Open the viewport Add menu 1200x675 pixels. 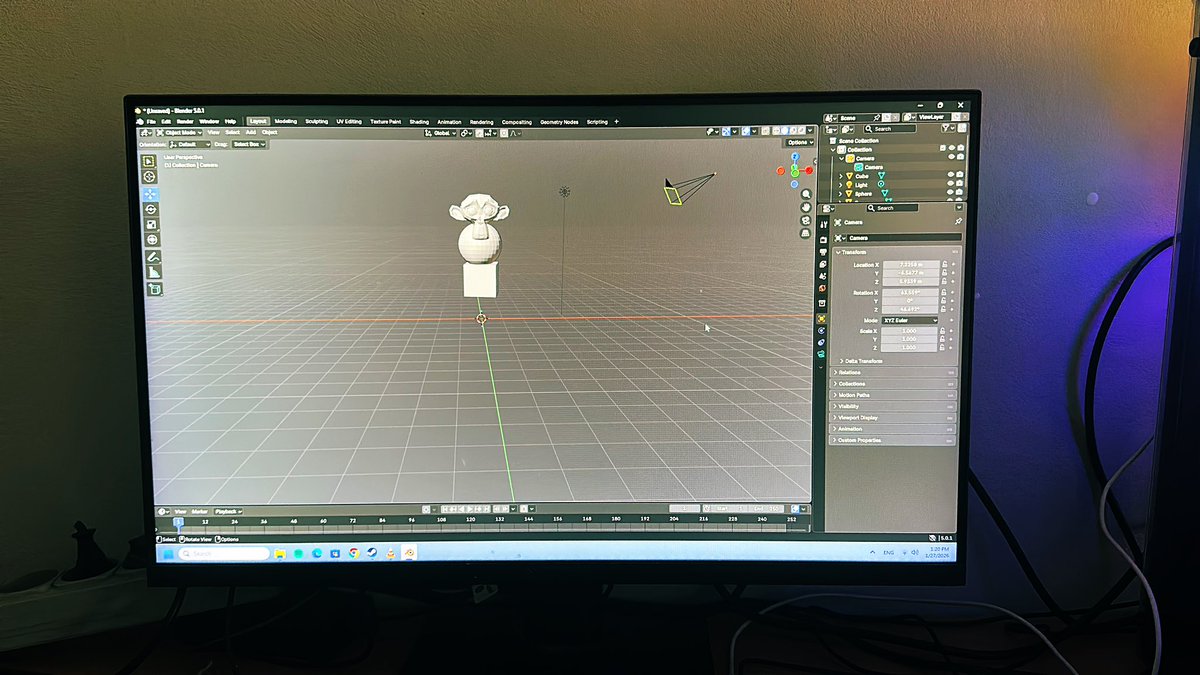tap(251, 132)
